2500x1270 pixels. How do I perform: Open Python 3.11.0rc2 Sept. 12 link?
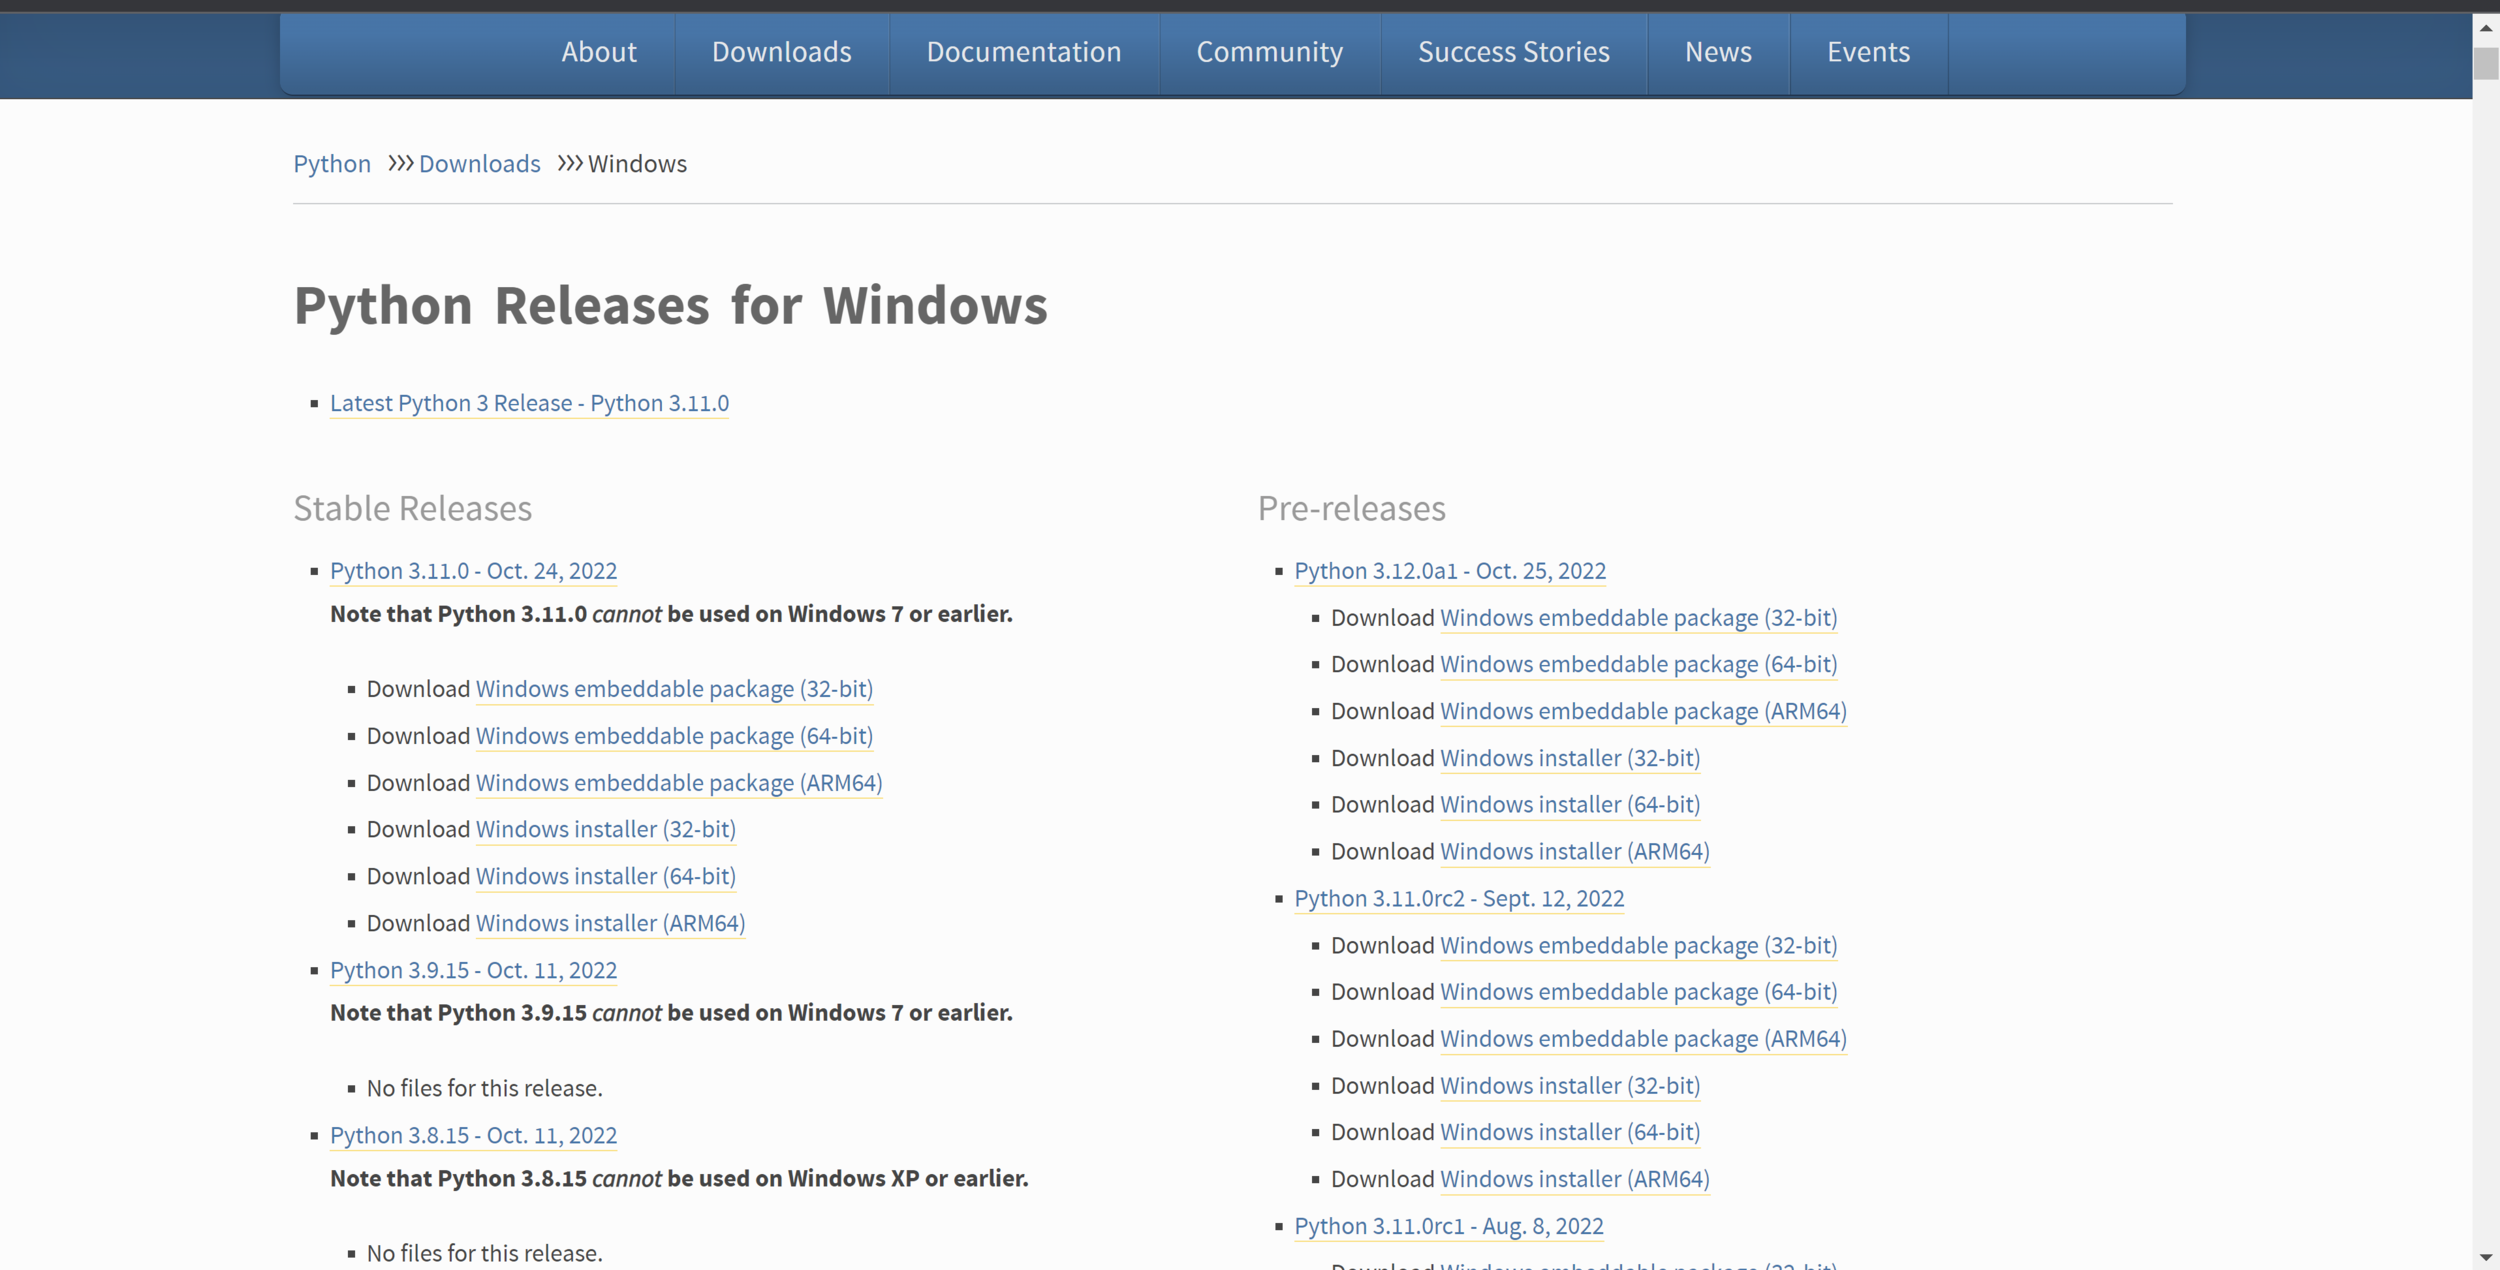click(x=1458, y=899)
